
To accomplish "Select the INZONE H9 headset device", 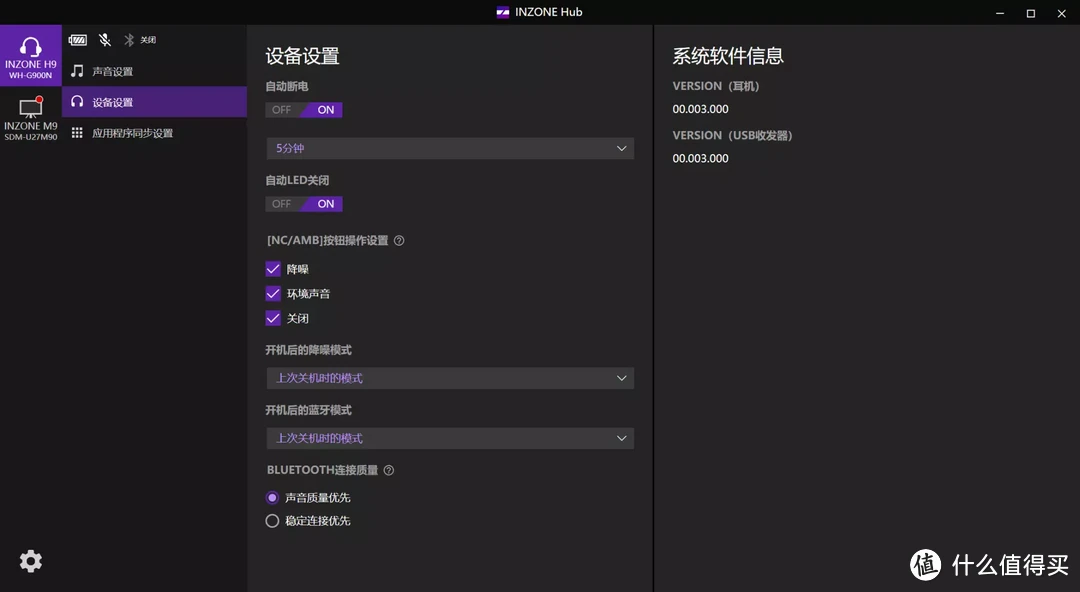I will click(x=30, y=56).
